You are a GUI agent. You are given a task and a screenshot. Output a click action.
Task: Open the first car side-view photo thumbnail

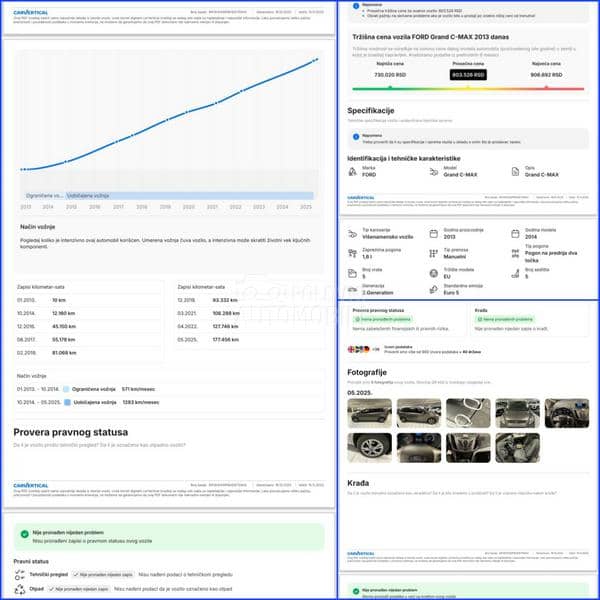(369, 411)
